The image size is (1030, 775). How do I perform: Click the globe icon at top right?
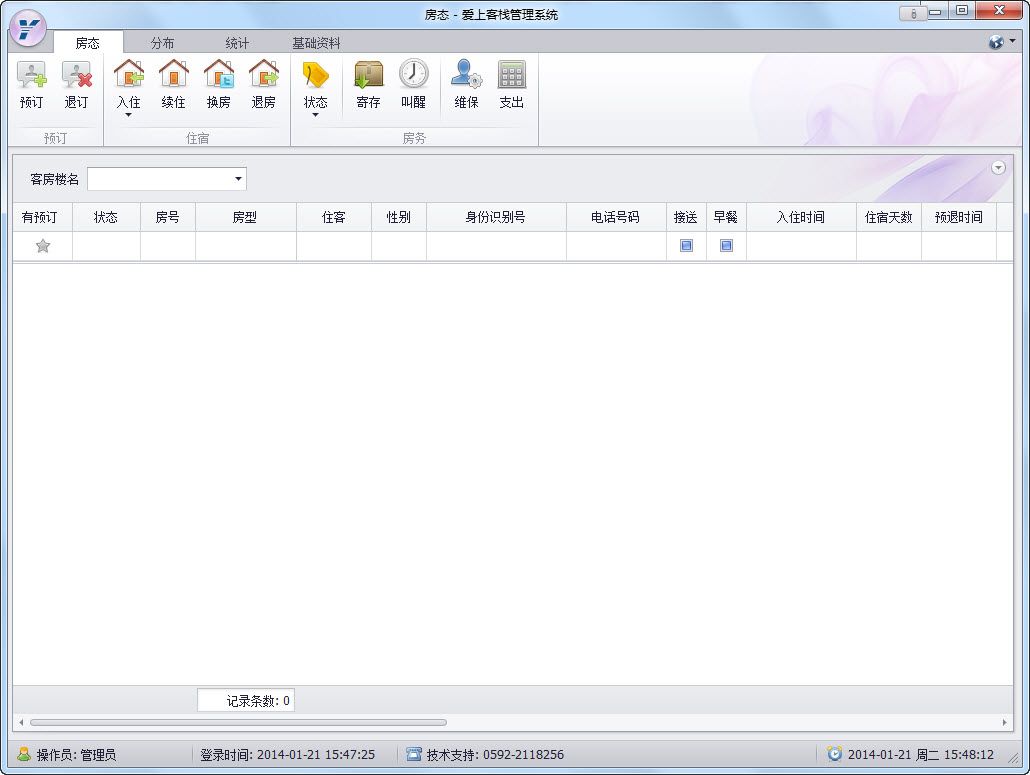click(996, 43)
